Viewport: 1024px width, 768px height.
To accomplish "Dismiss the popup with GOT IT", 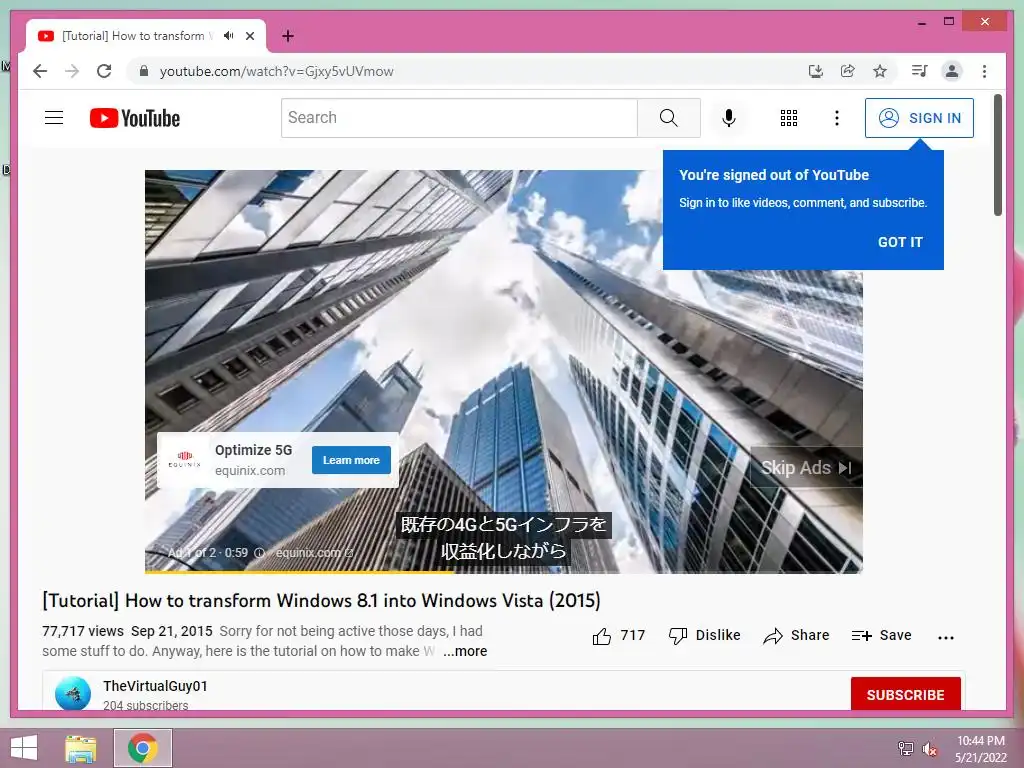I will (x=900, y=242).
